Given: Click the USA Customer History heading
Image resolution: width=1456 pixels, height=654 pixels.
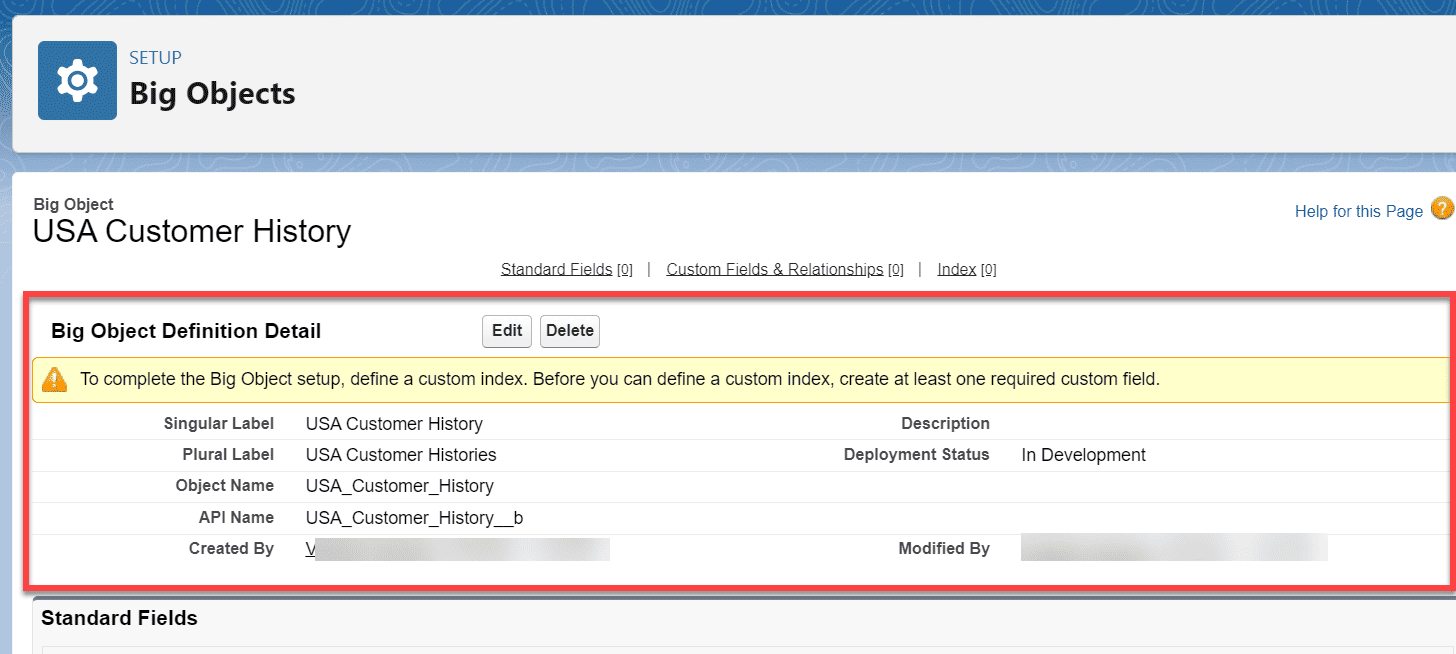Looking at the screenshot, I should point(191,231).
